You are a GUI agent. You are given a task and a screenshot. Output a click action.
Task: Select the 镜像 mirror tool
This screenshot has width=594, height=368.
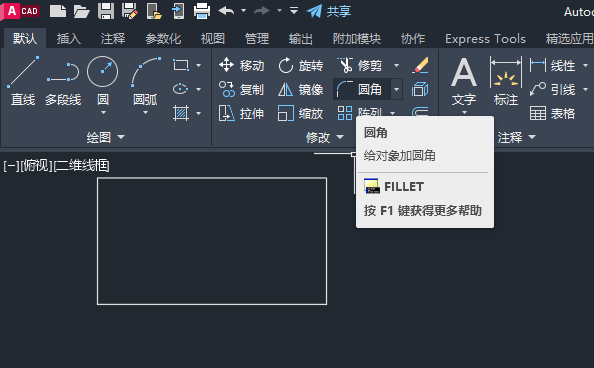pos(301,89)
